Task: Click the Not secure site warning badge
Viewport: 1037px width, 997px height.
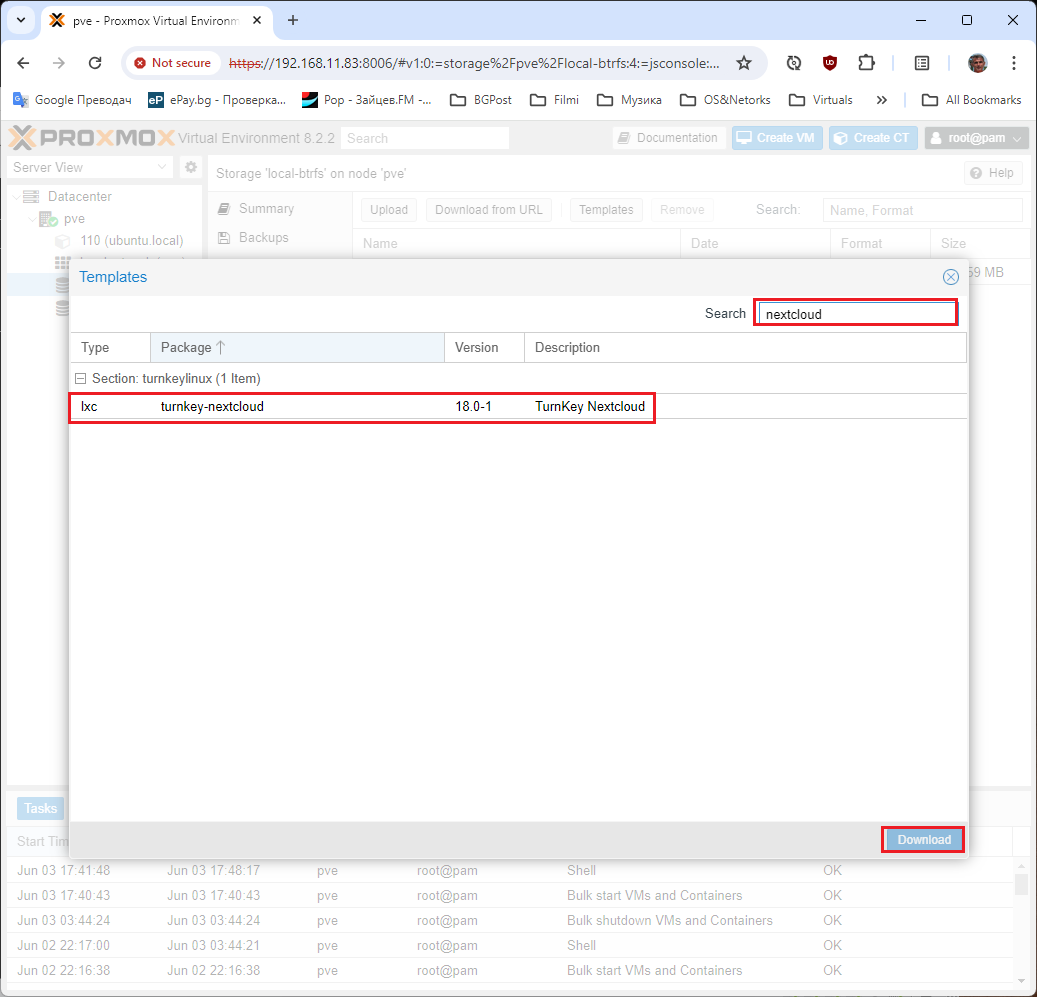Action: pos(173,63)
